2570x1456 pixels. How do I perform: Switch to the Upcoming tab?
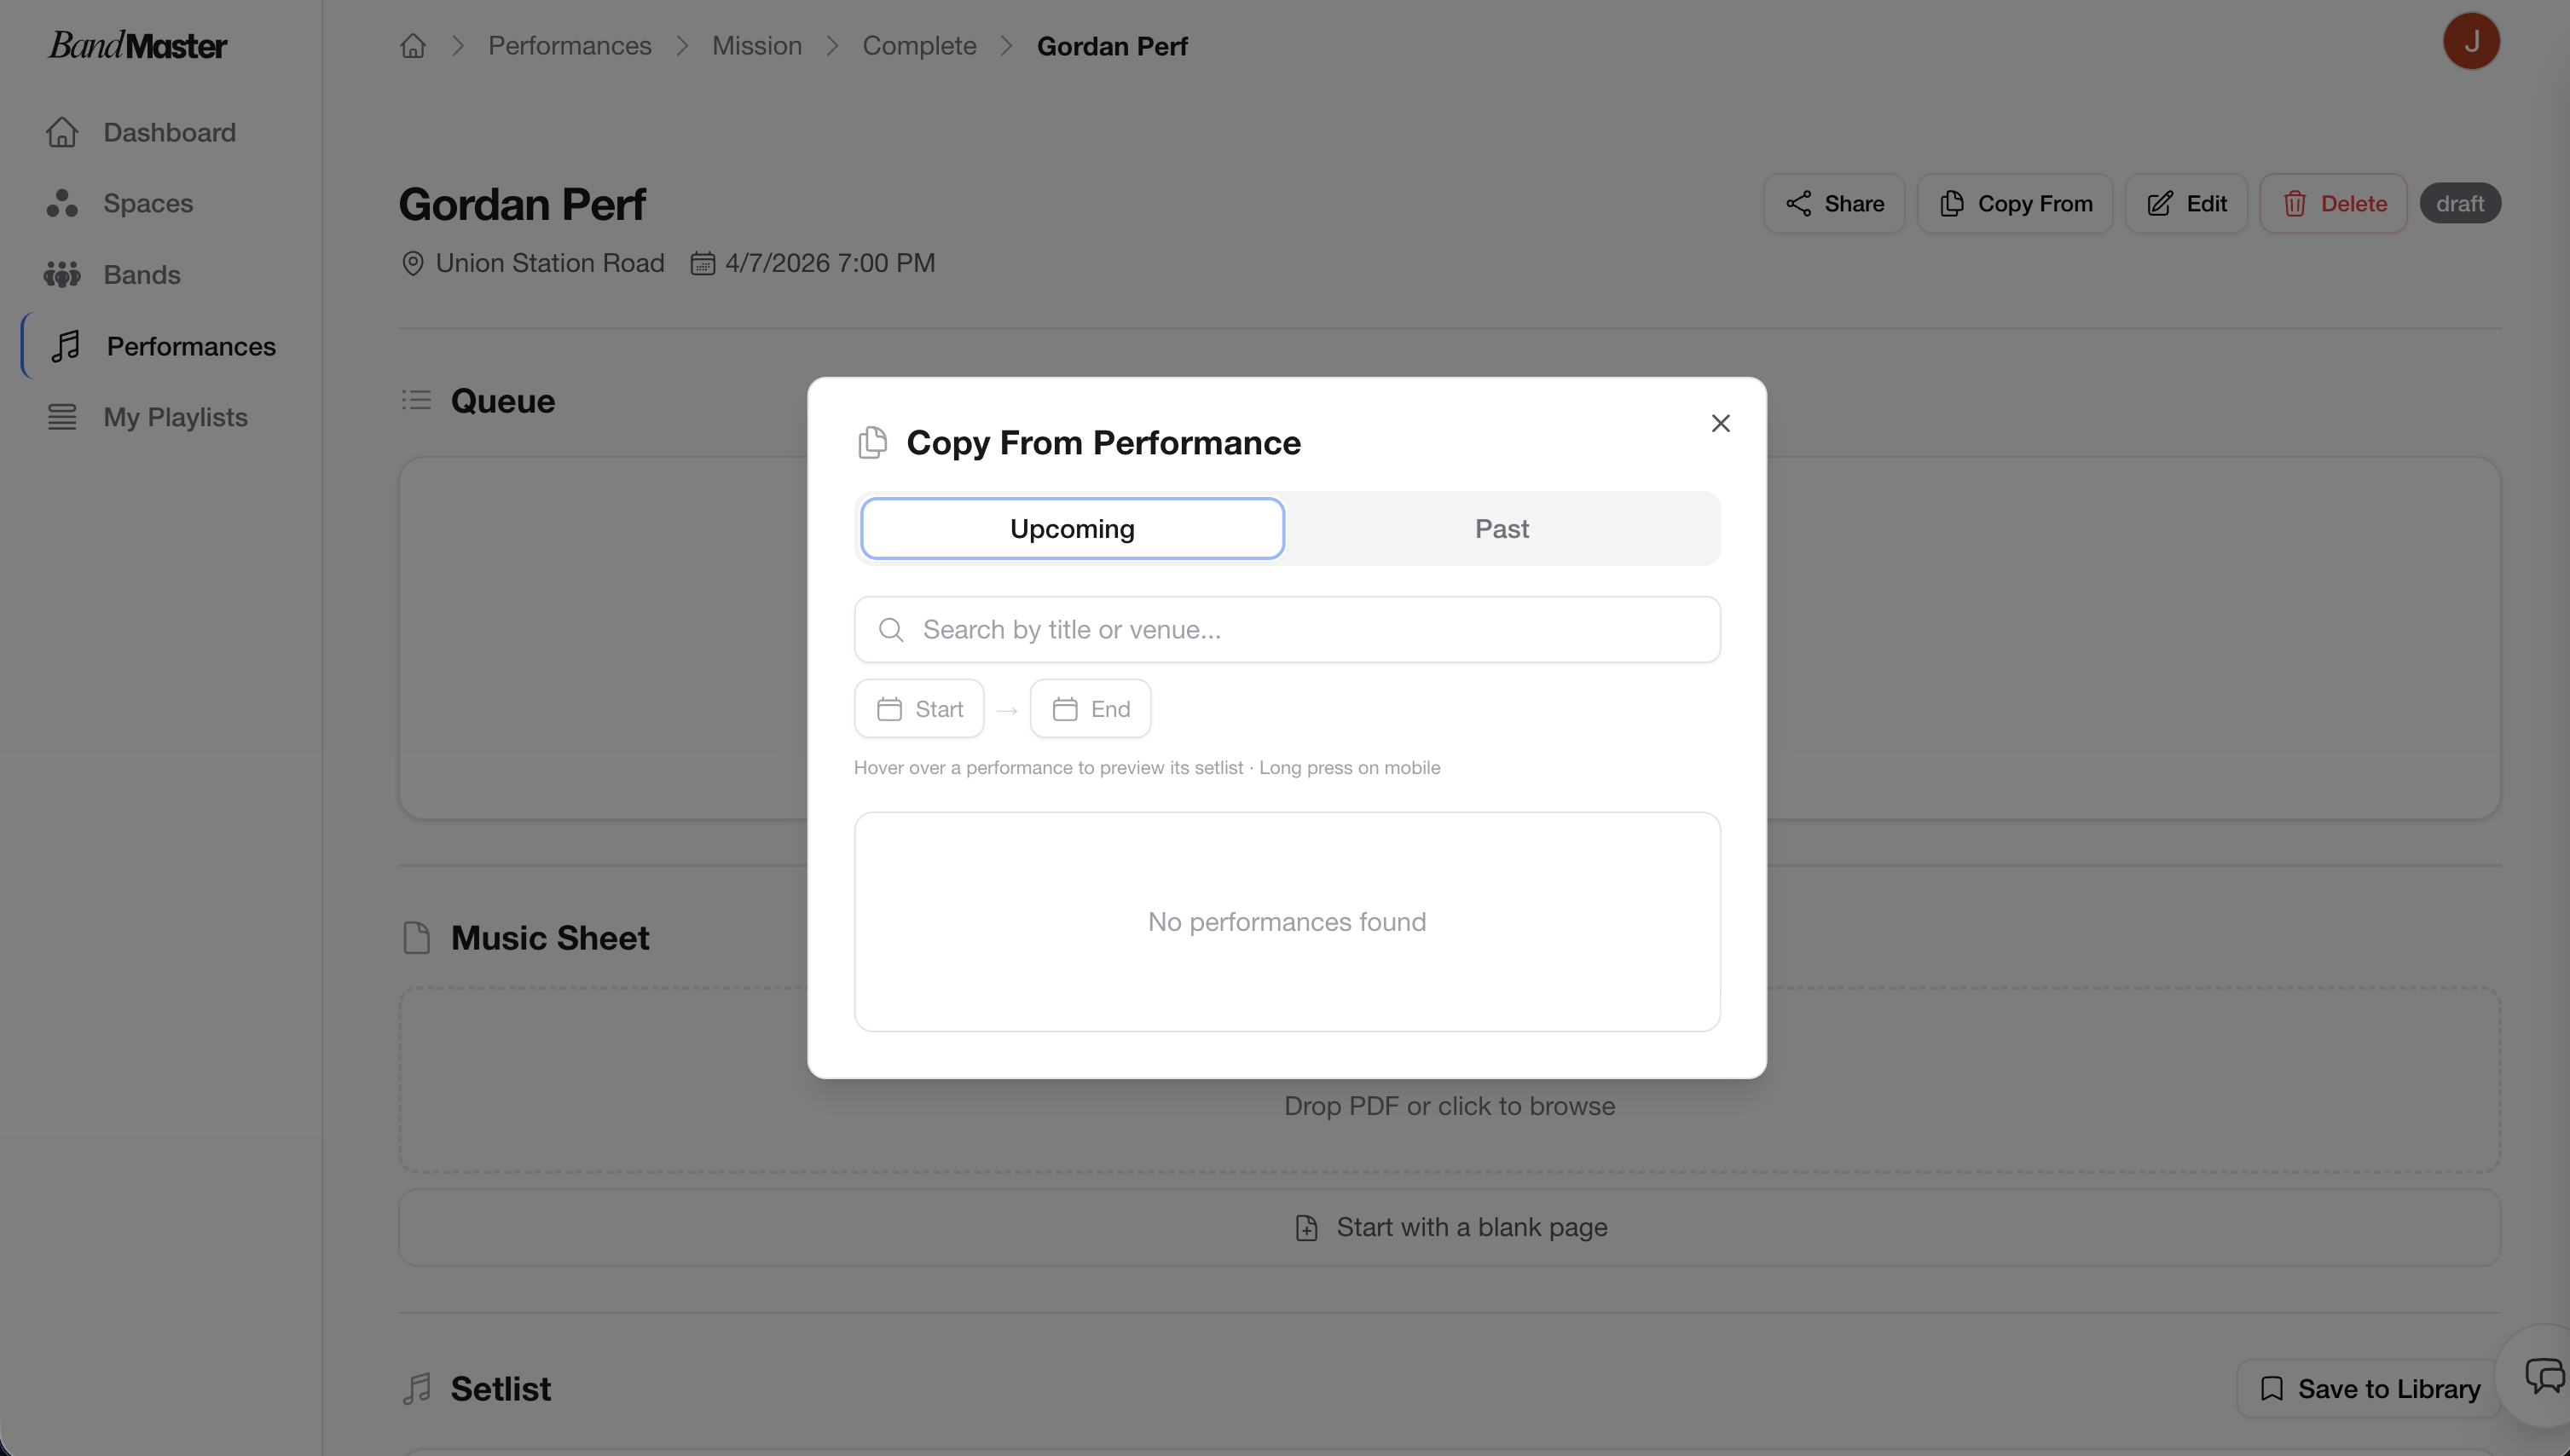(x=1072, y=529)
